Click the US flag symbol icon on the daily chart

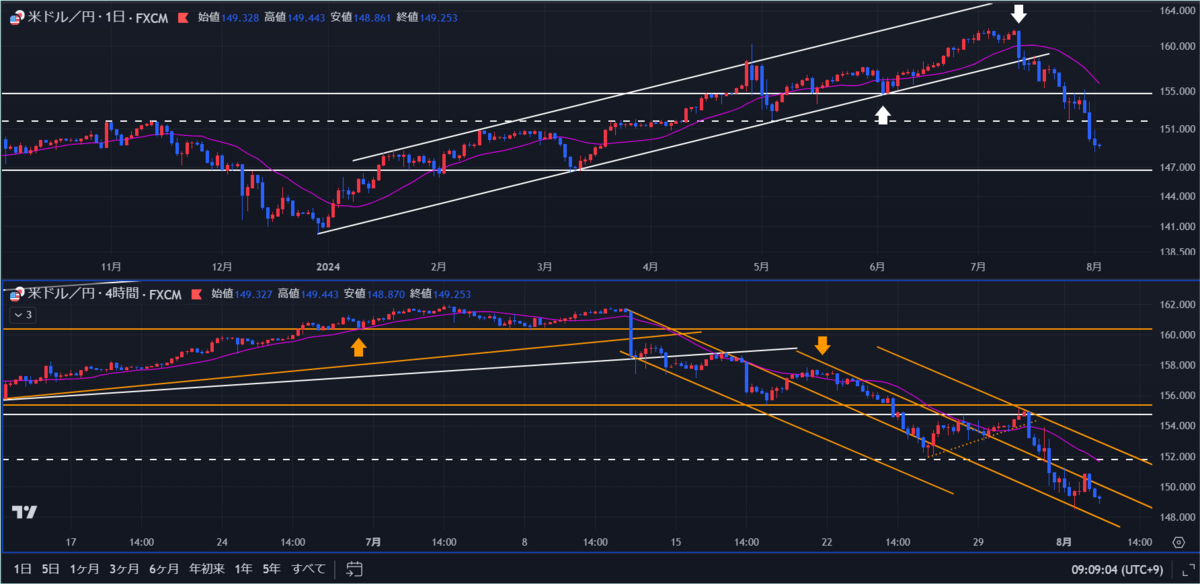click(14, 16)
